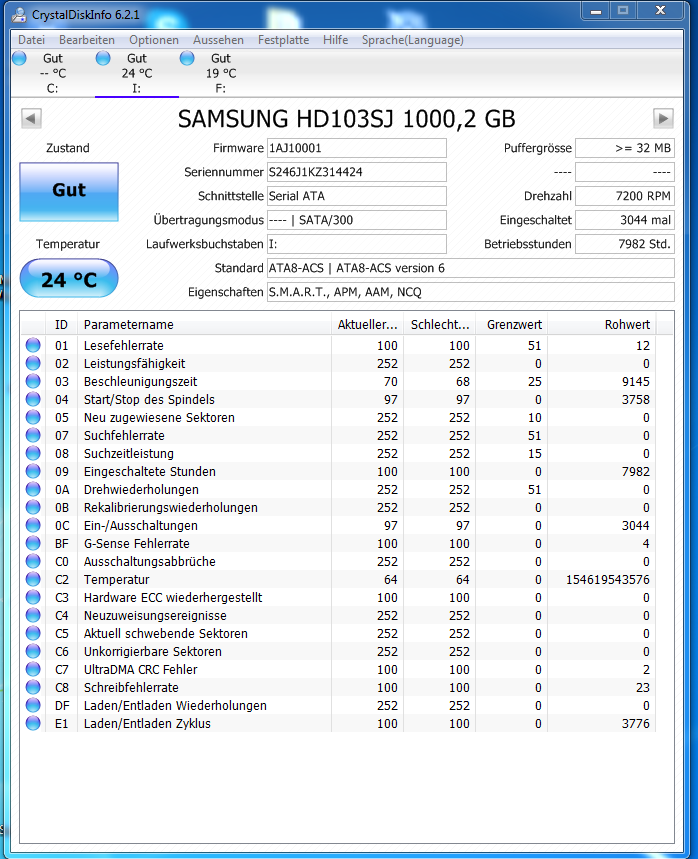Click status icon of UltraDMA CRC Fehler

click(33, 669)
